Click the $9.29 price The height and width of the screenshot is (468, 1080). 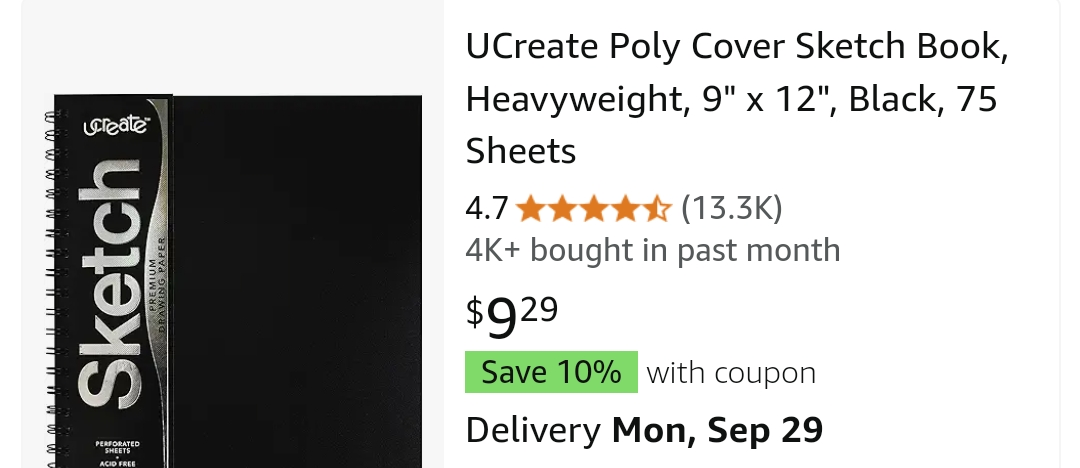coord(512,314)
